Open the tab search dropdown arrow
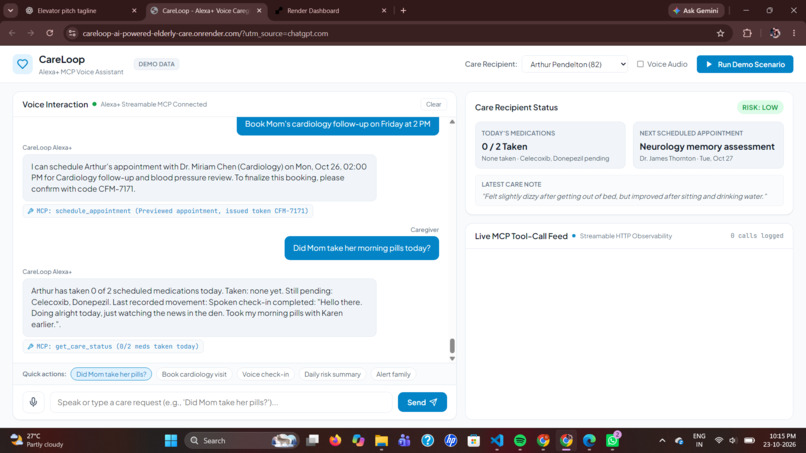 (10, 10)
